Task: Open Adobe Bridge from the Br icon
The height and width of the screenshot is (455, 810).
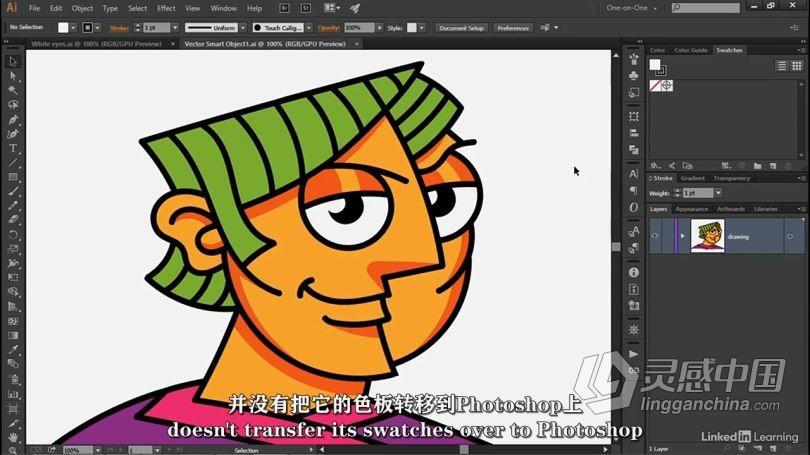Action: pos(284,8)
